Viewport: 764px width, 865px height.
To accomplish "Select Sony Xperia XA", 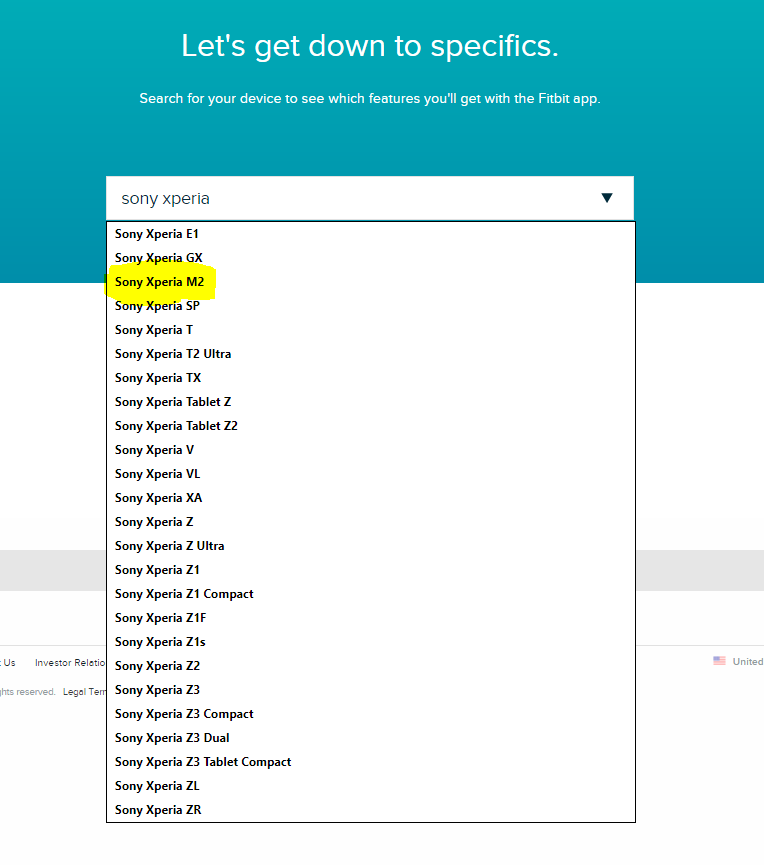I will [371, 498].
